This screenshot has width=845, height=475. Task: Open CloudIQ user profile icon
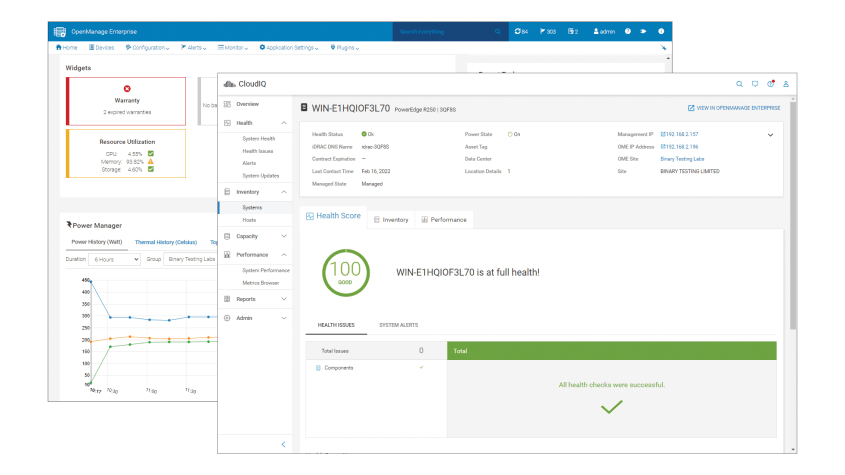click(786, 84)
